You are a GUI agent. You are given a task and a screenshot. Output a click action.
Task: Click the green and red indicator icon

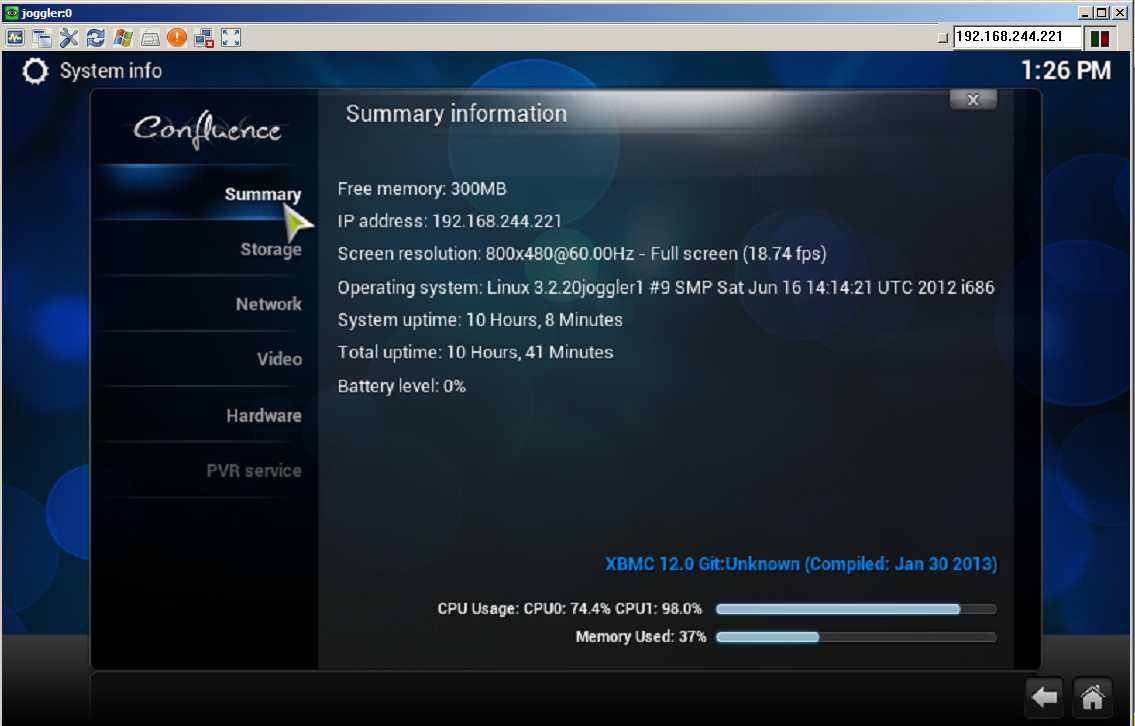(x=1100, y=38)
